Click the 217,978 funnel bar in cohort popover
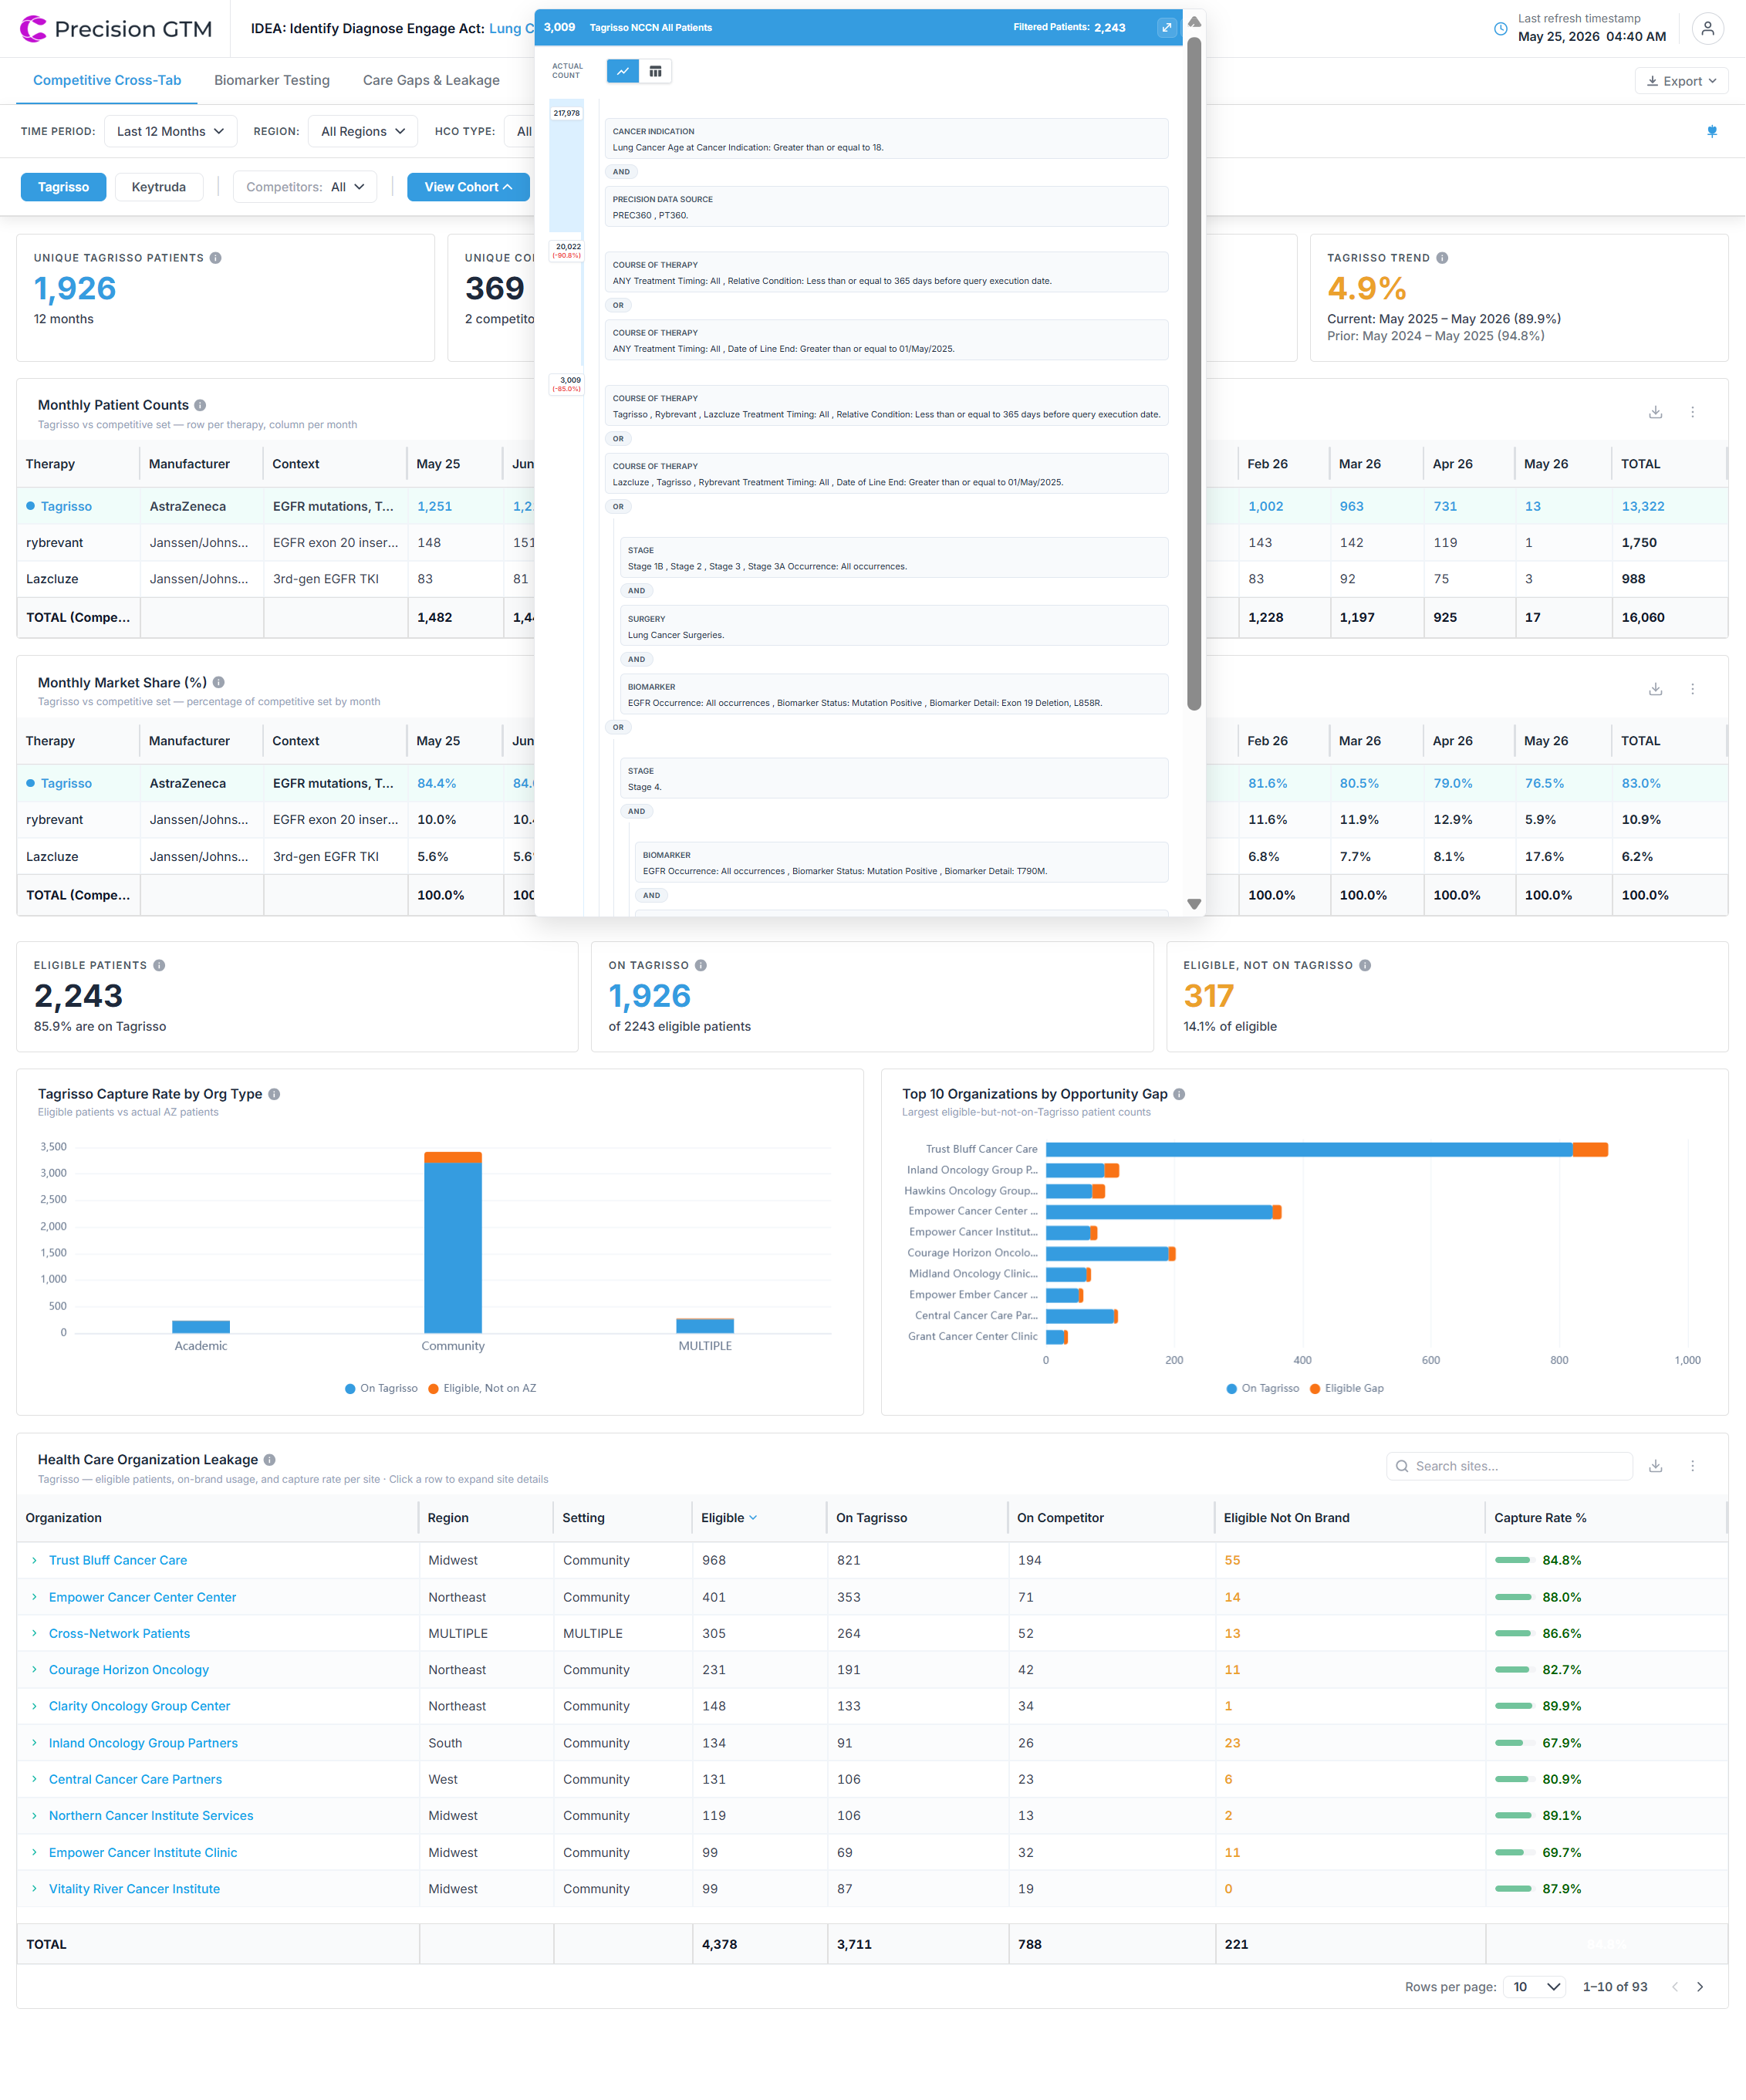 [566, 166]
